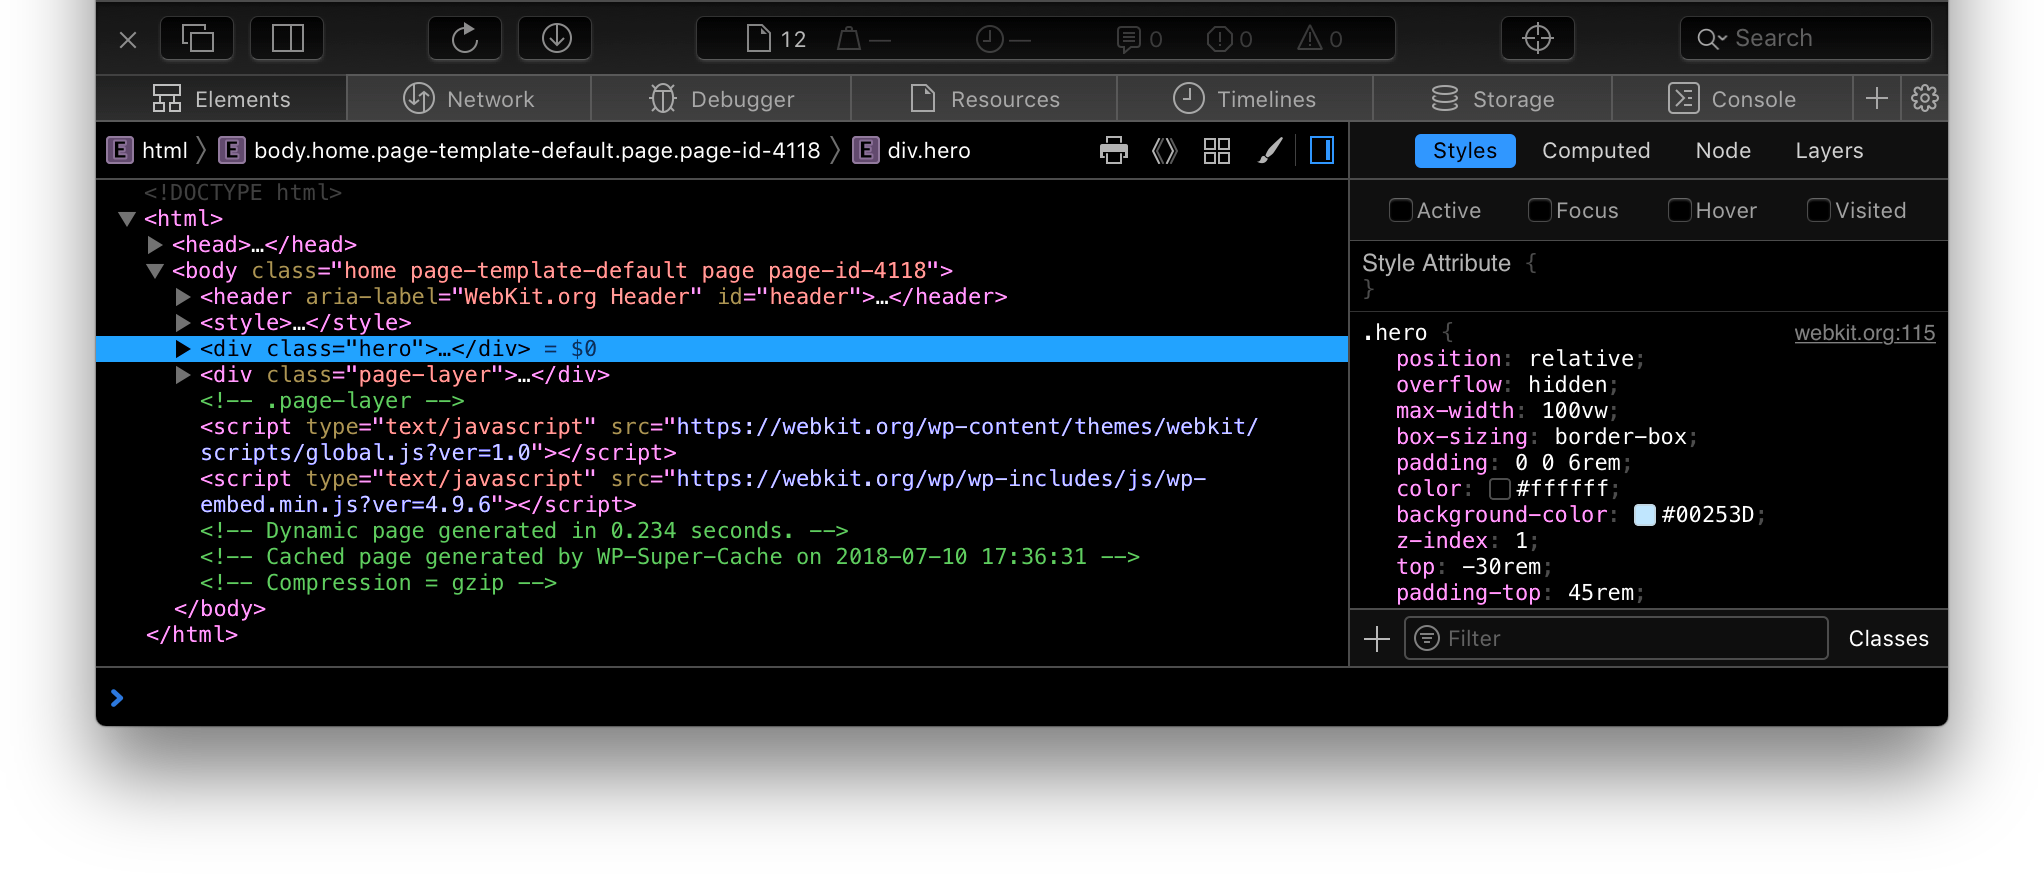The image size is (2044, 874).
Task: Click in the Search field in toolbar
Action: point(1806,39)
